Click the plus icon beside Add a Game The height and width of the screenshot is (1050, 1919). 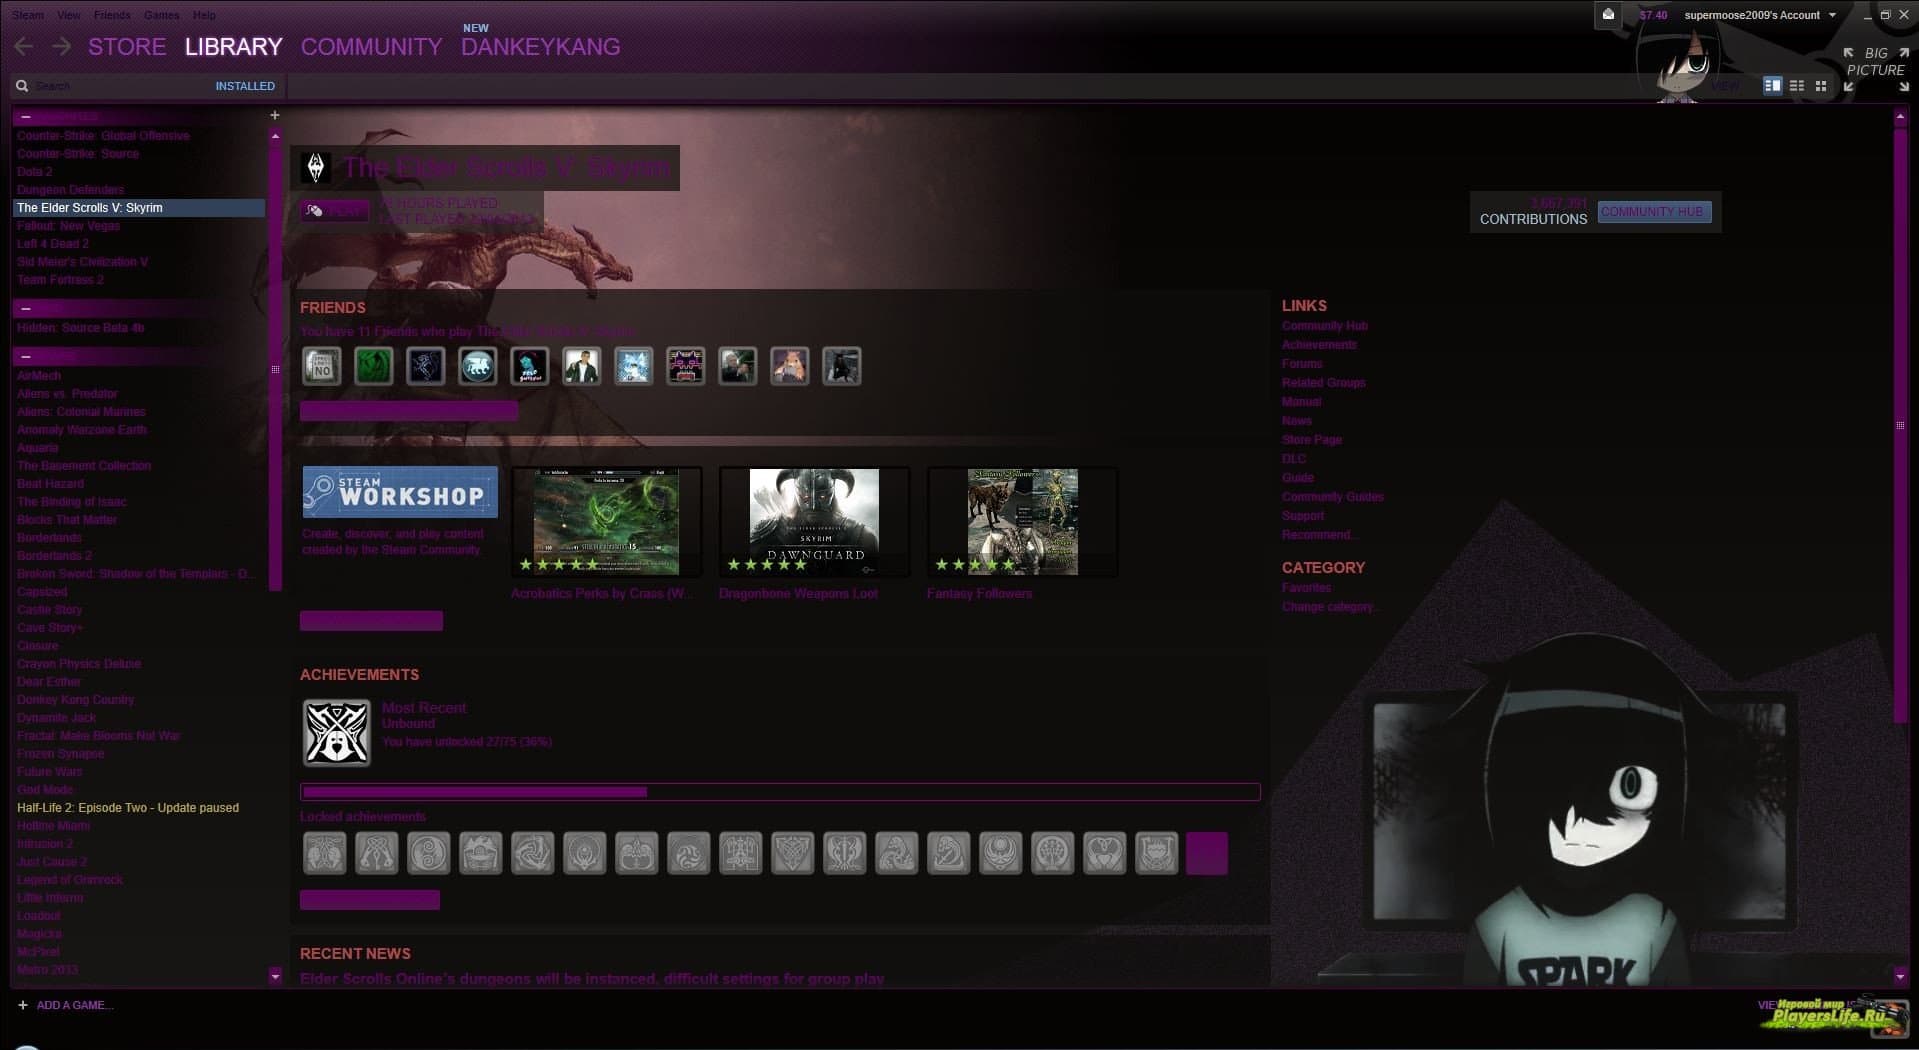pos(23,1005)
